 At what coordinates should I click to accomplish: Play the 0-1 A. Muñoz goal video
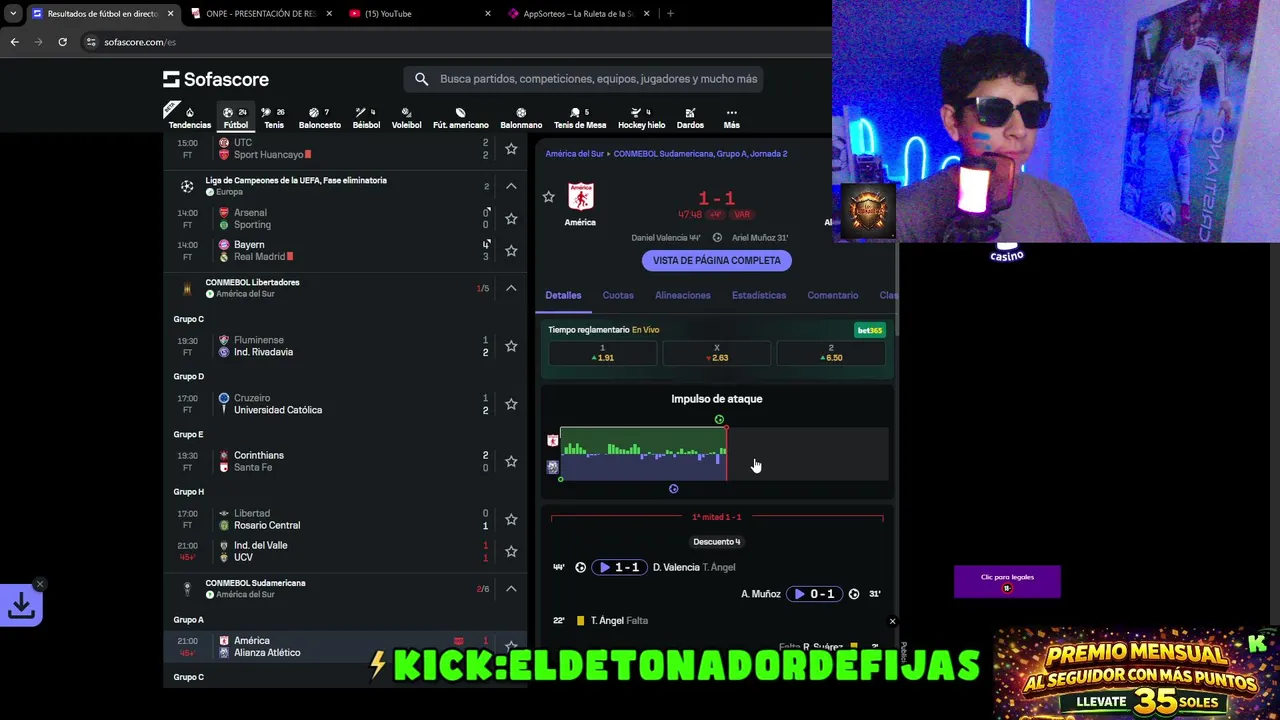point(814,594)
